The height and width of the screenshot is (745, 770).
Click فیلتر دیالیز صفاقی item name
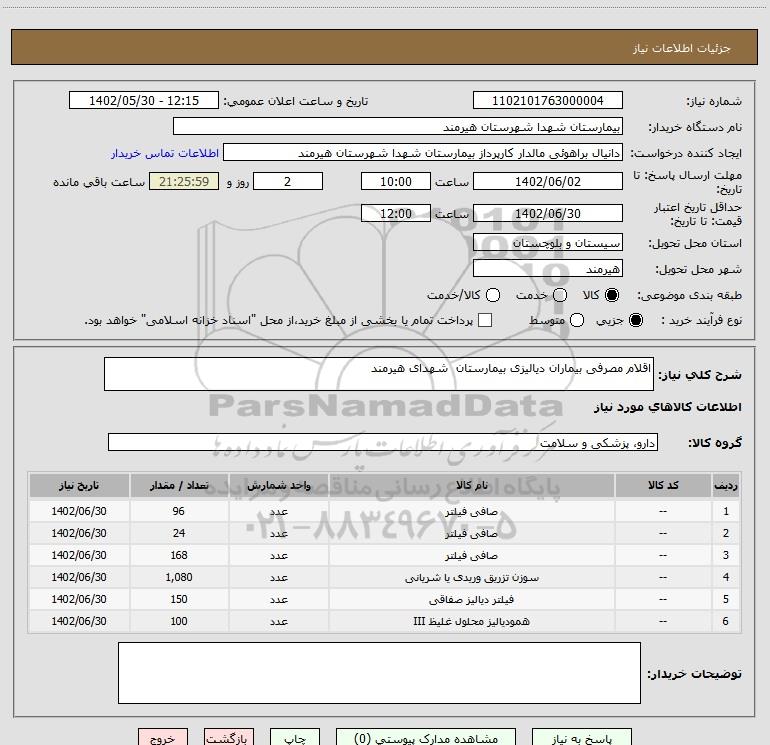pos(471,600)
